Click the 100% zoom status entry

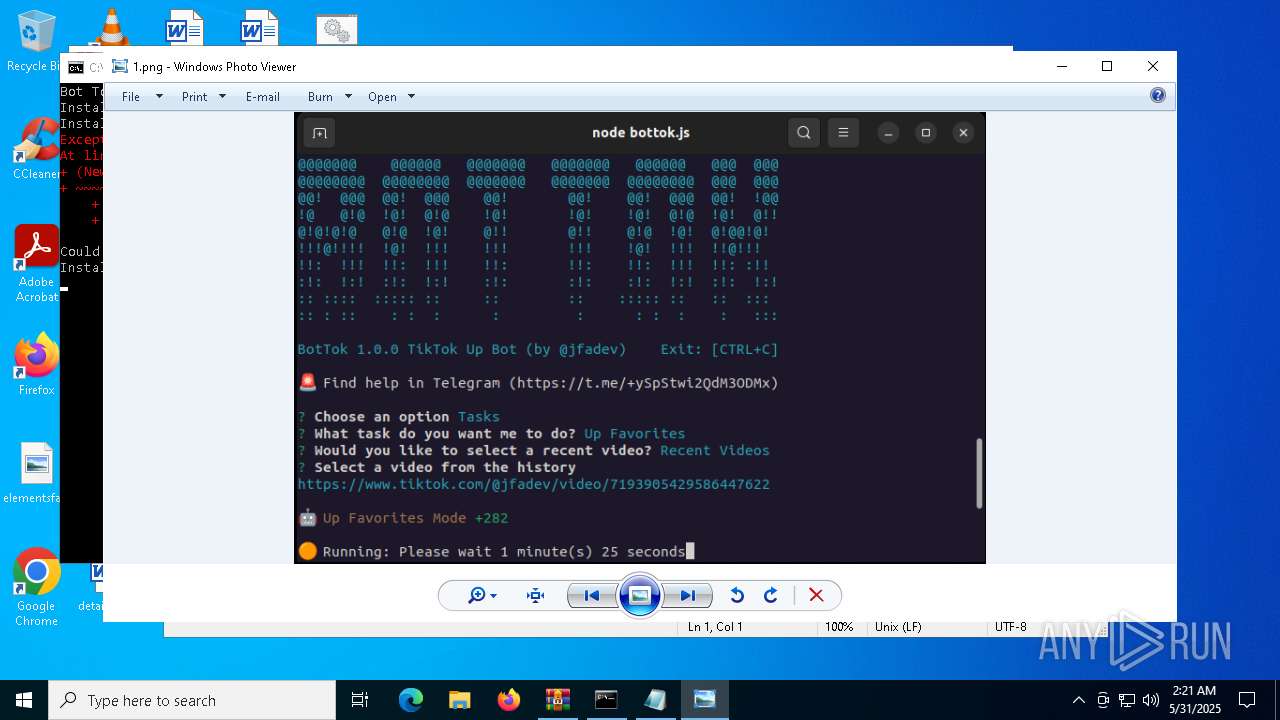pyautogui.click(x=838, y=627)
